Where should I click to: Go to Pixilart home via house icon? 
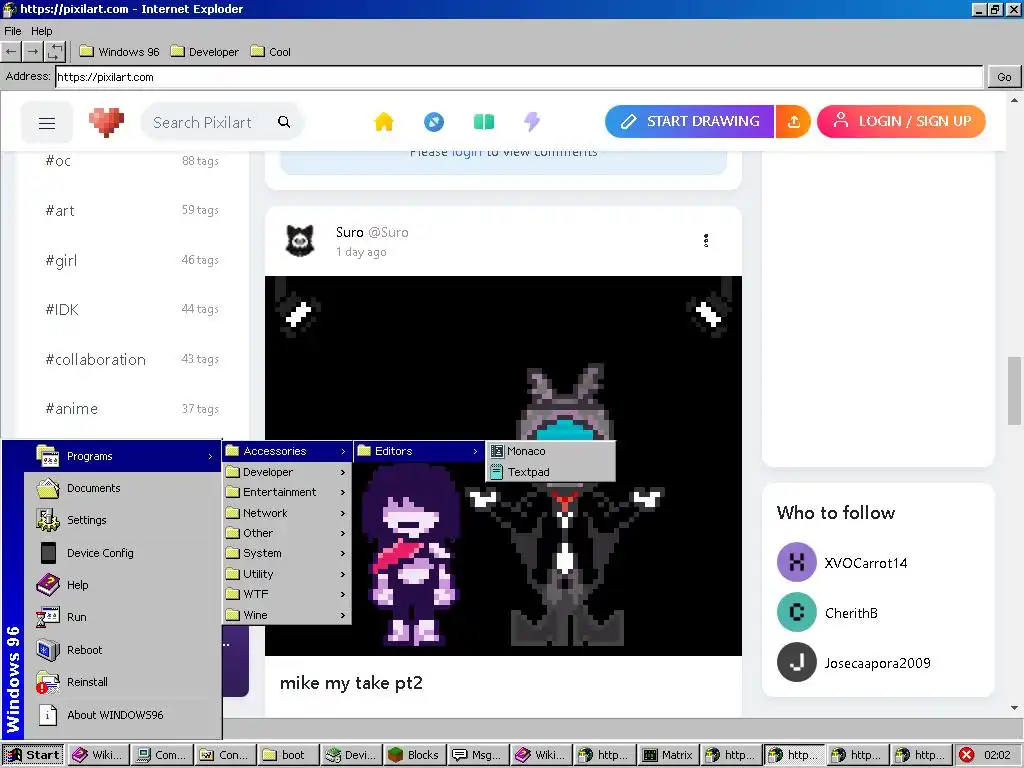click(x=384, y=121)
